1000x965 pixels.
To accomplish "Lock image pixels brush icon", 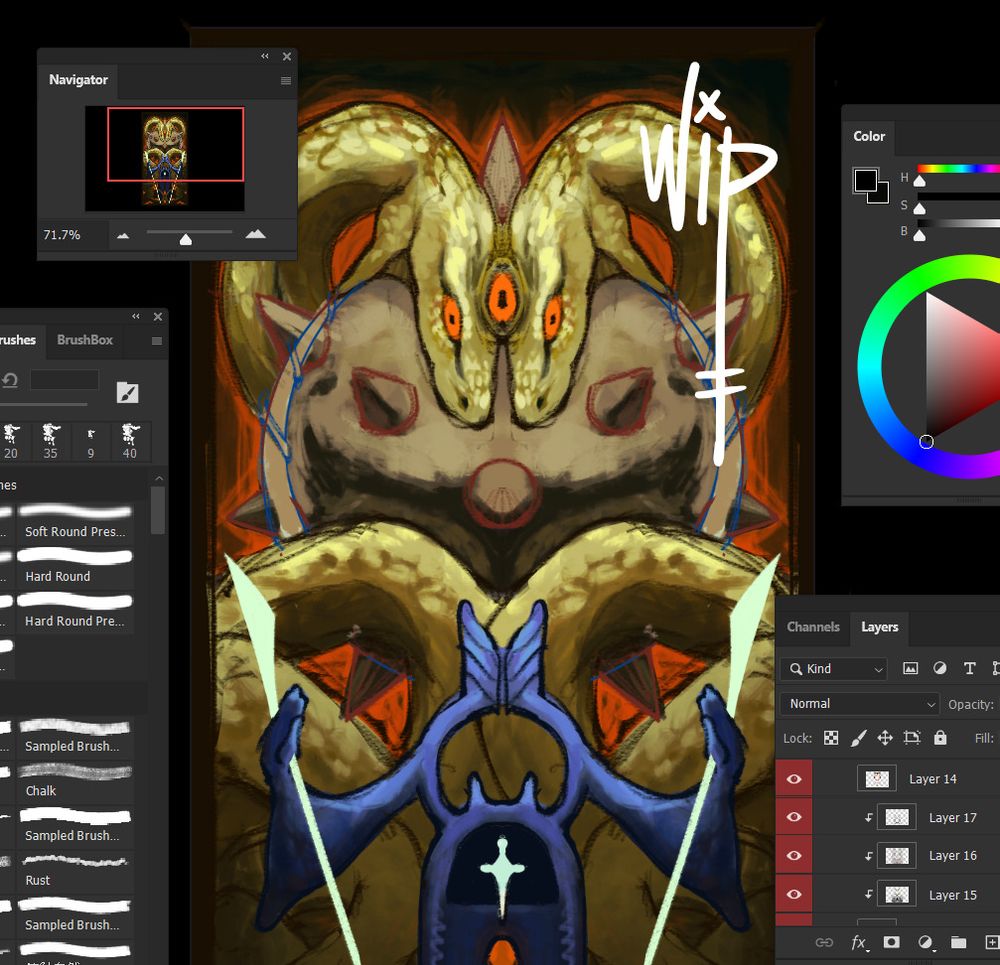I will (858, 738).
